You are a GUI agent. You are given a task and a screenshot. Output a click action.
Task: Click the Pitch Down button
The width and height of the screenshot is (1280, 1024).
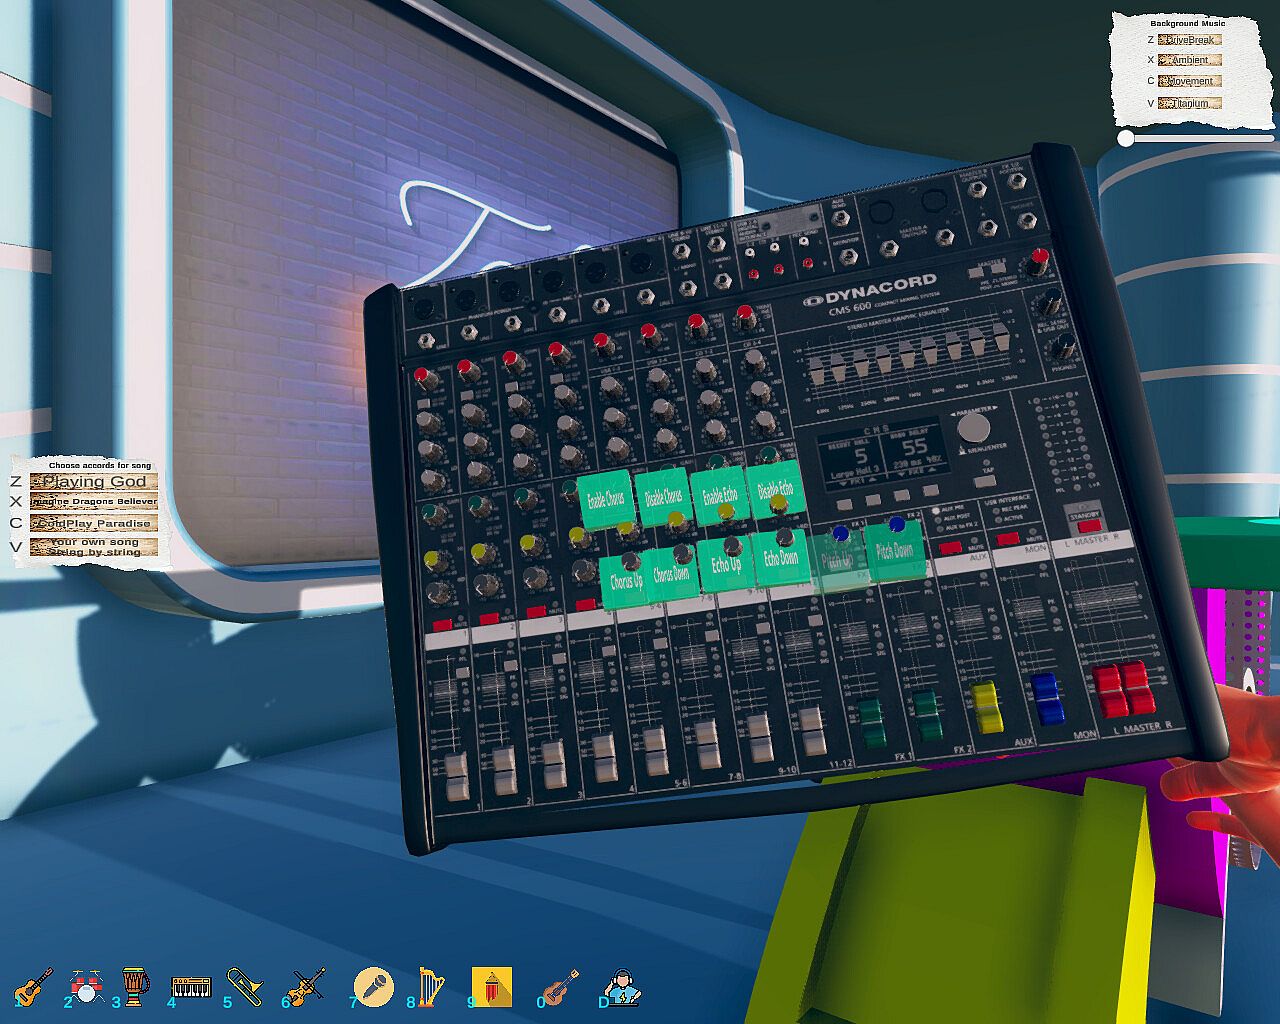pos(894,551)
